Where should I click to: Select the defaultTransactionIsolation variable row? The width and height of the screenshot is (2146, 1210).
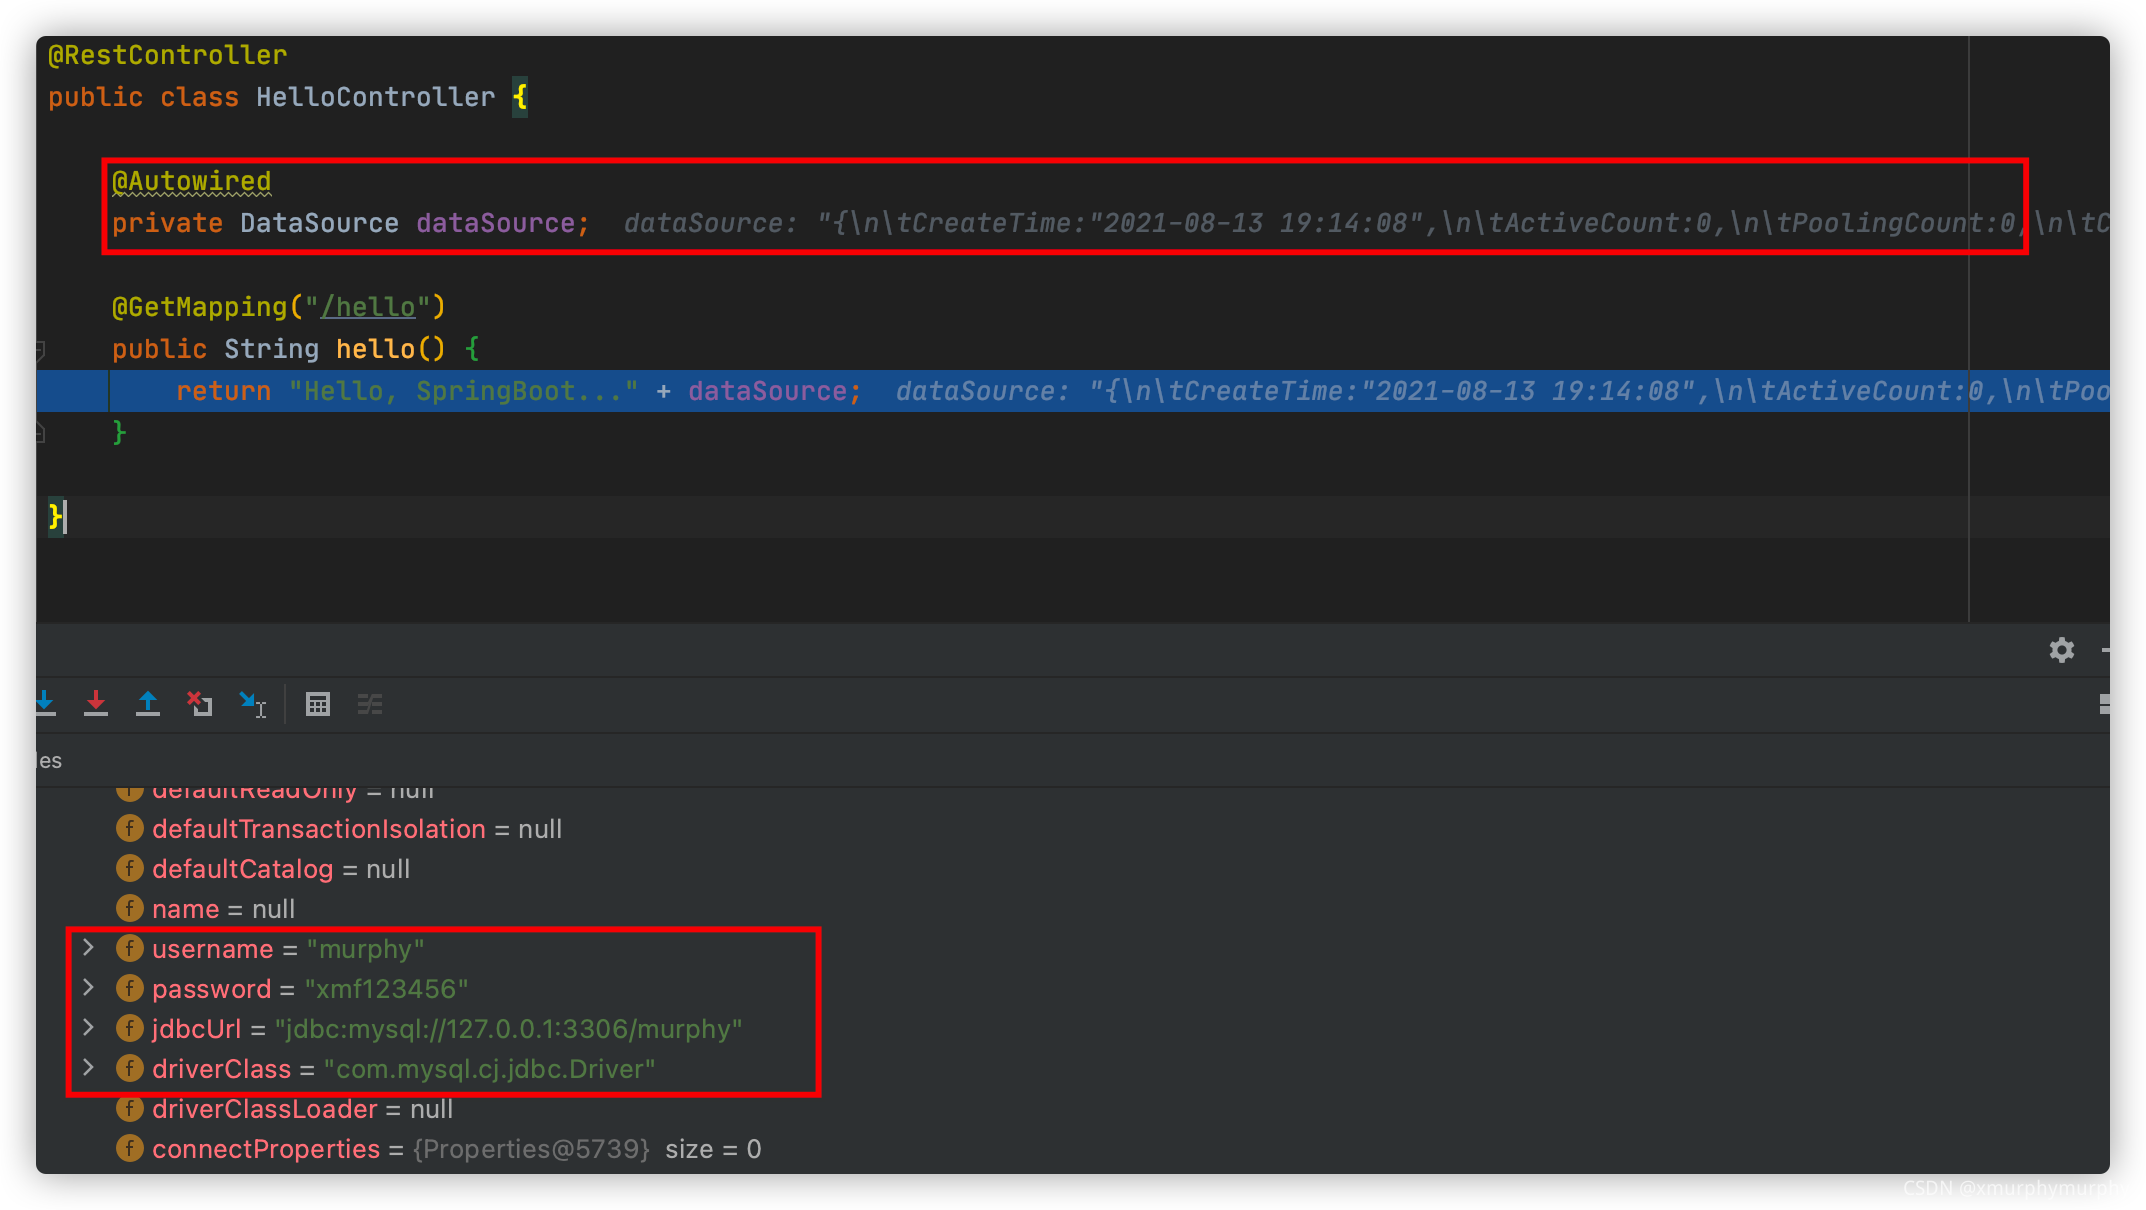pos(318,829)
